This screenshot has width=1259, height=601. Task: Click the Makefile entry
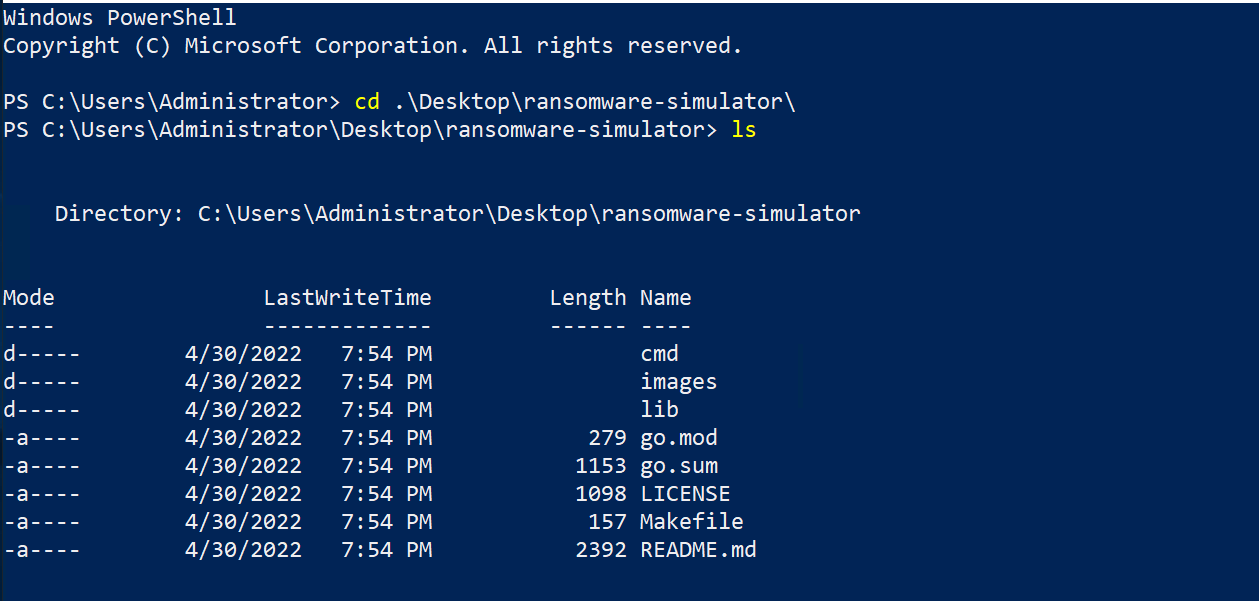pyautogui.click(x=692, y=522)
